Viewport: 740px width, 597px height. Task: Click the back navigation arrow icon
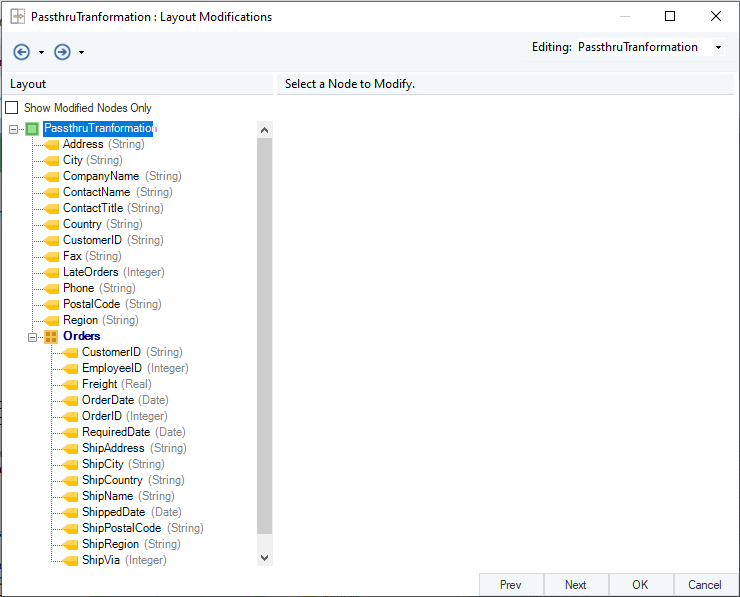point(21,52)
